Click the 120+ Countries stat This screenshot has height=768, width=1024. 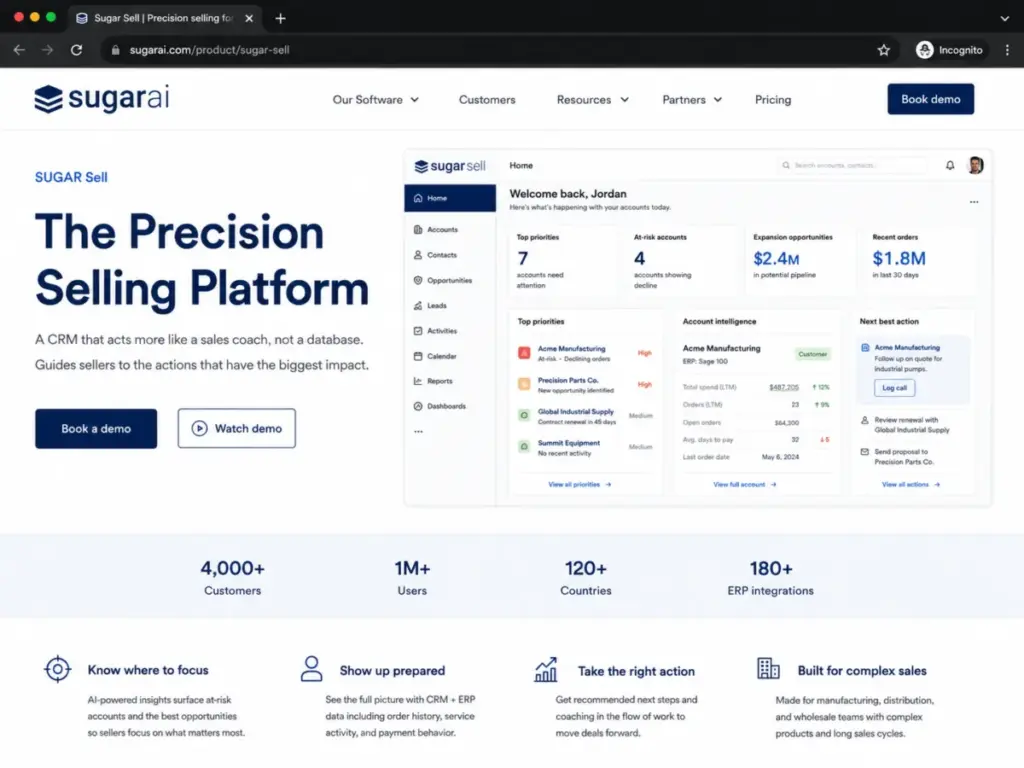[x=586, y=577]
